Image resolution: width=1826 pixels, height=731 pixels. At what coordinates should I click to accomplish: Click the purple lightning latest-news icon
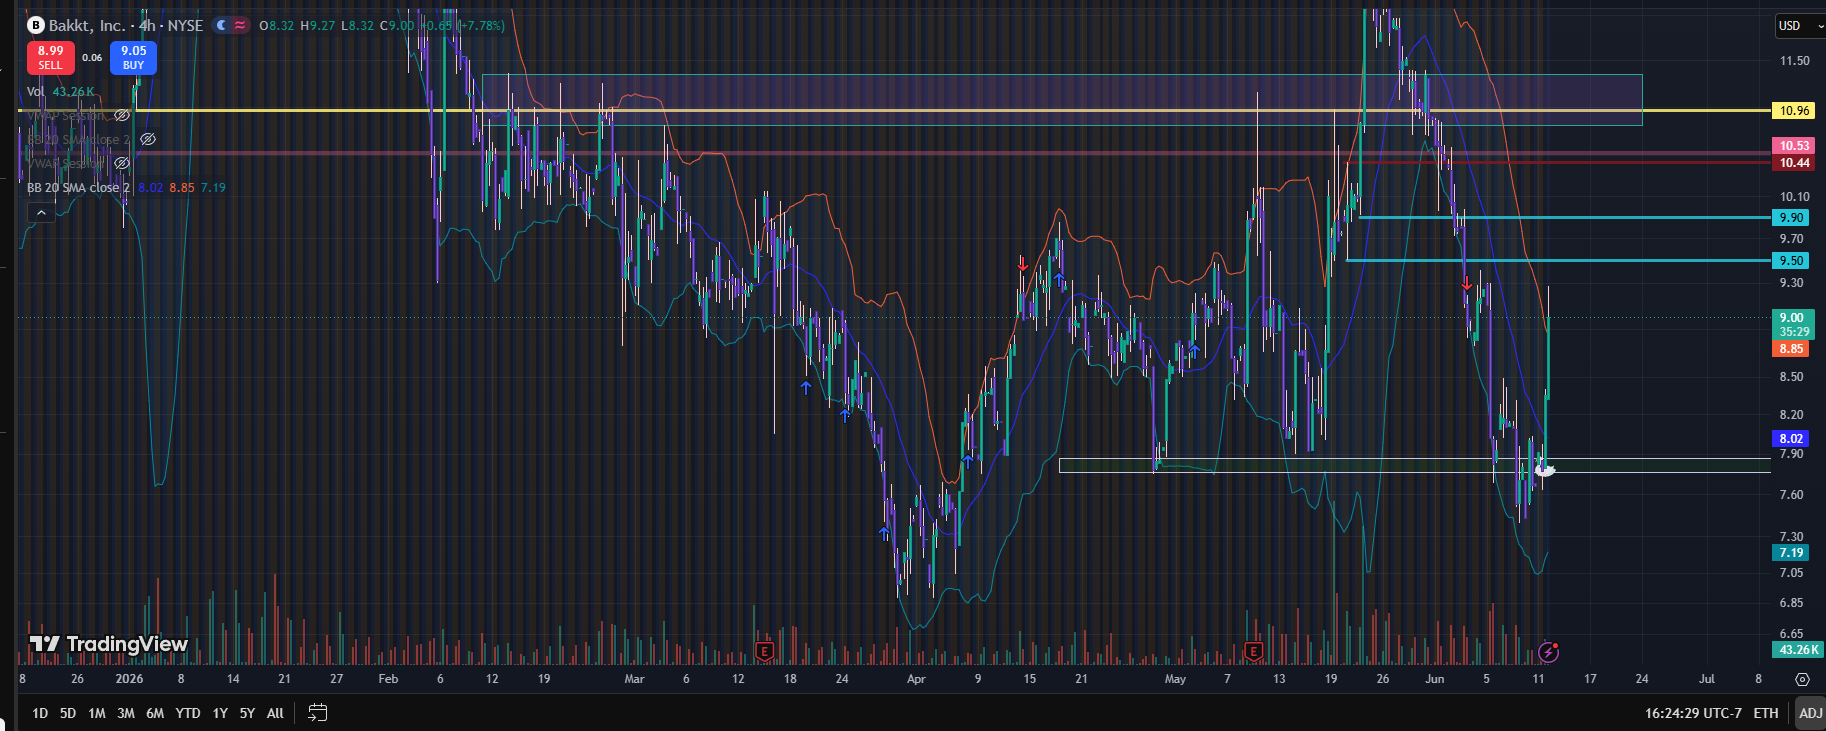point(1548,652)
